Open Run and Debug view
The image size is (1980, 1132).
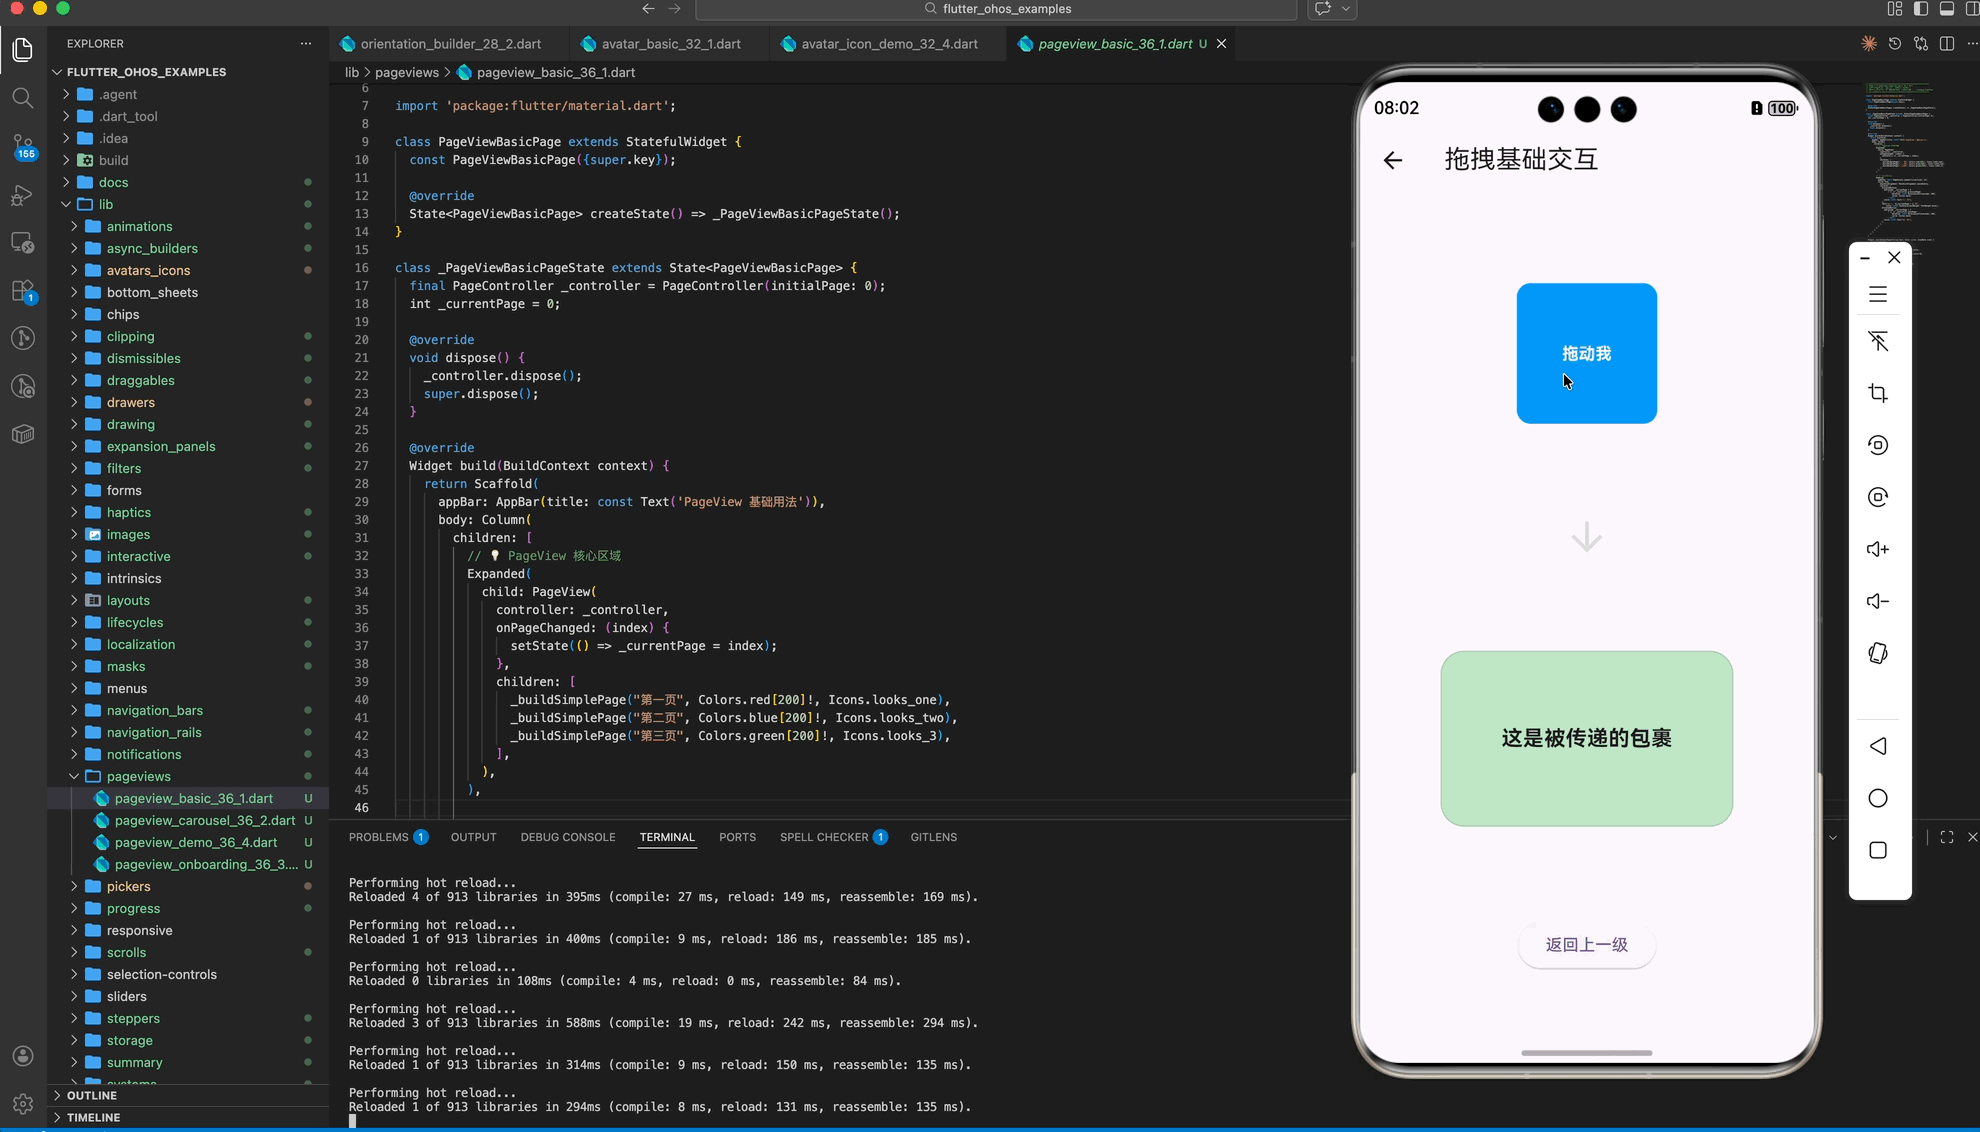pos(22,195)
